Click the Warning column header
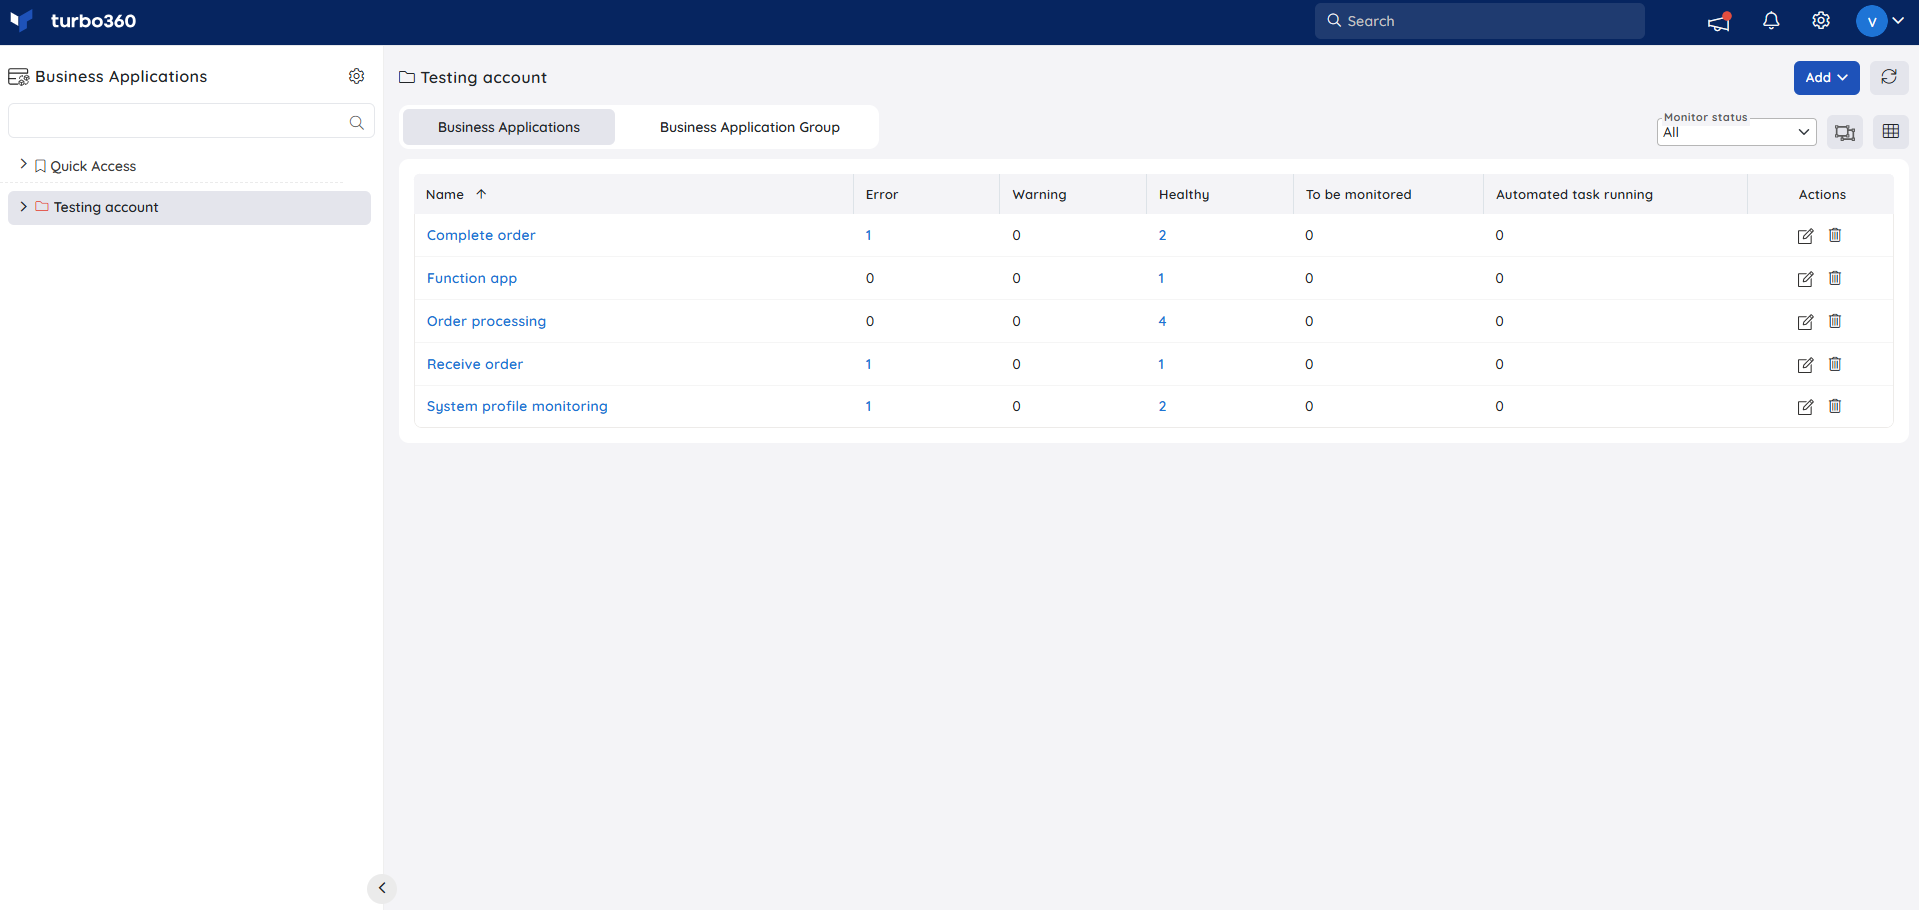Screen dimensions: 1919x910 1039,194
